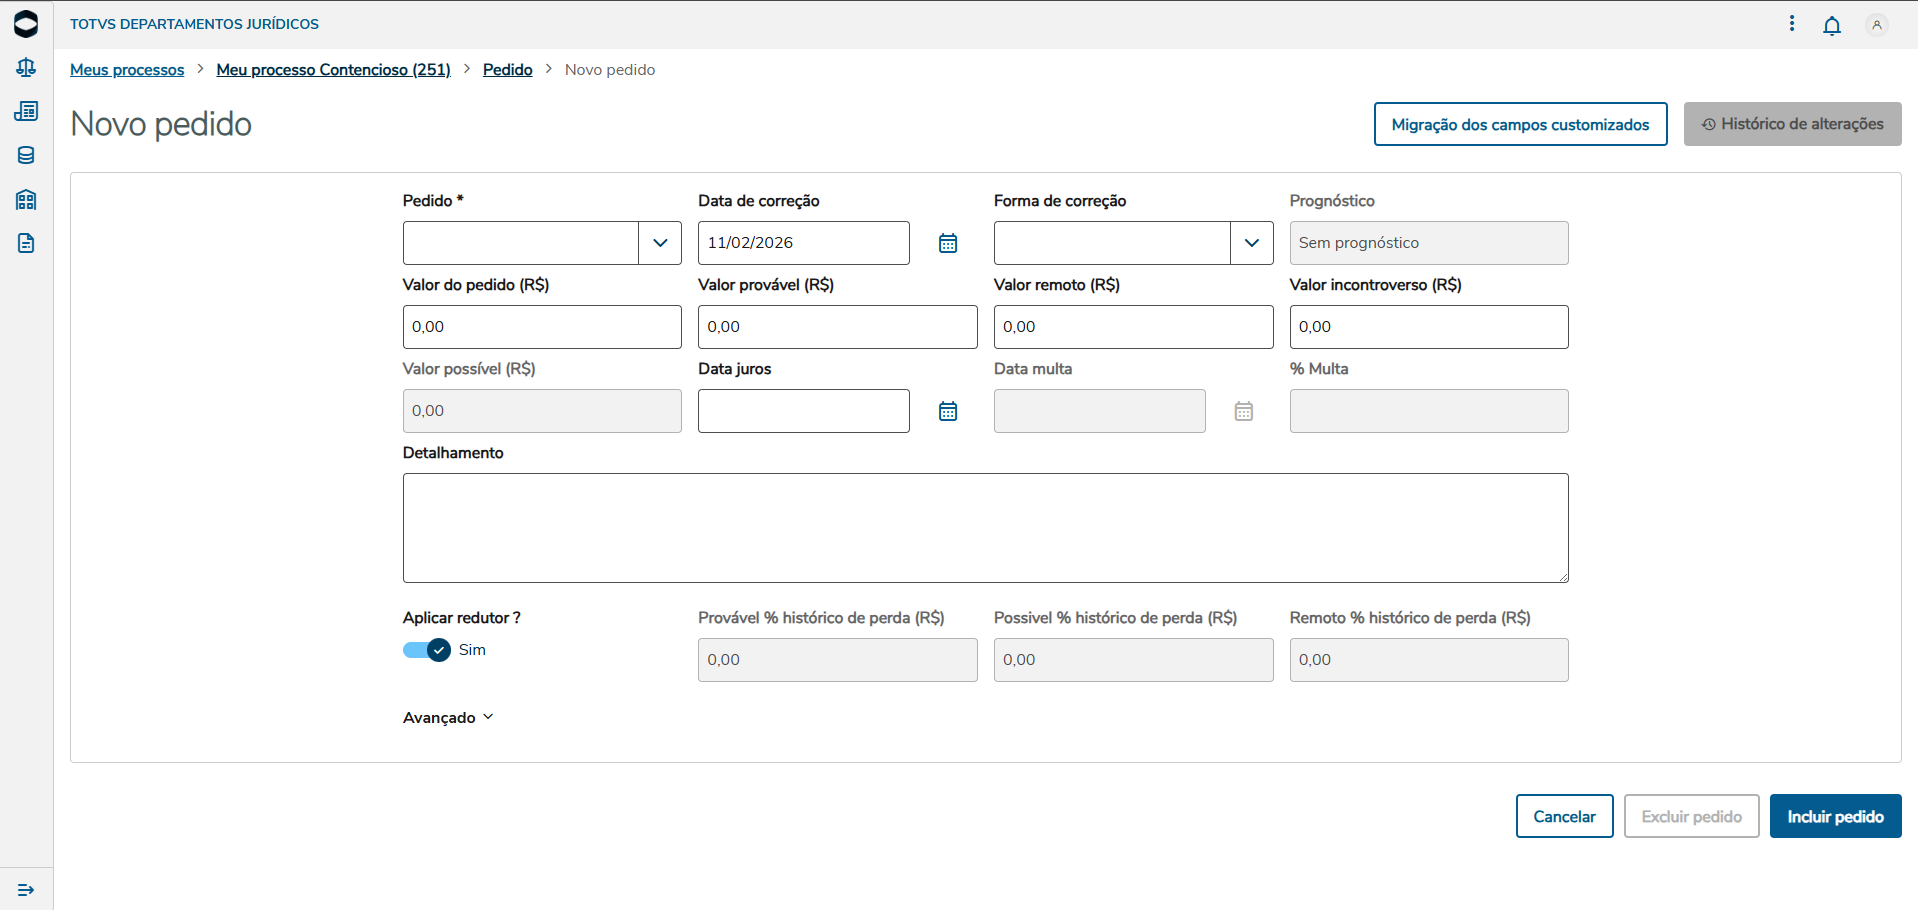
Task: Open the Forma de correção dropdown
Action: [1251, 243]
